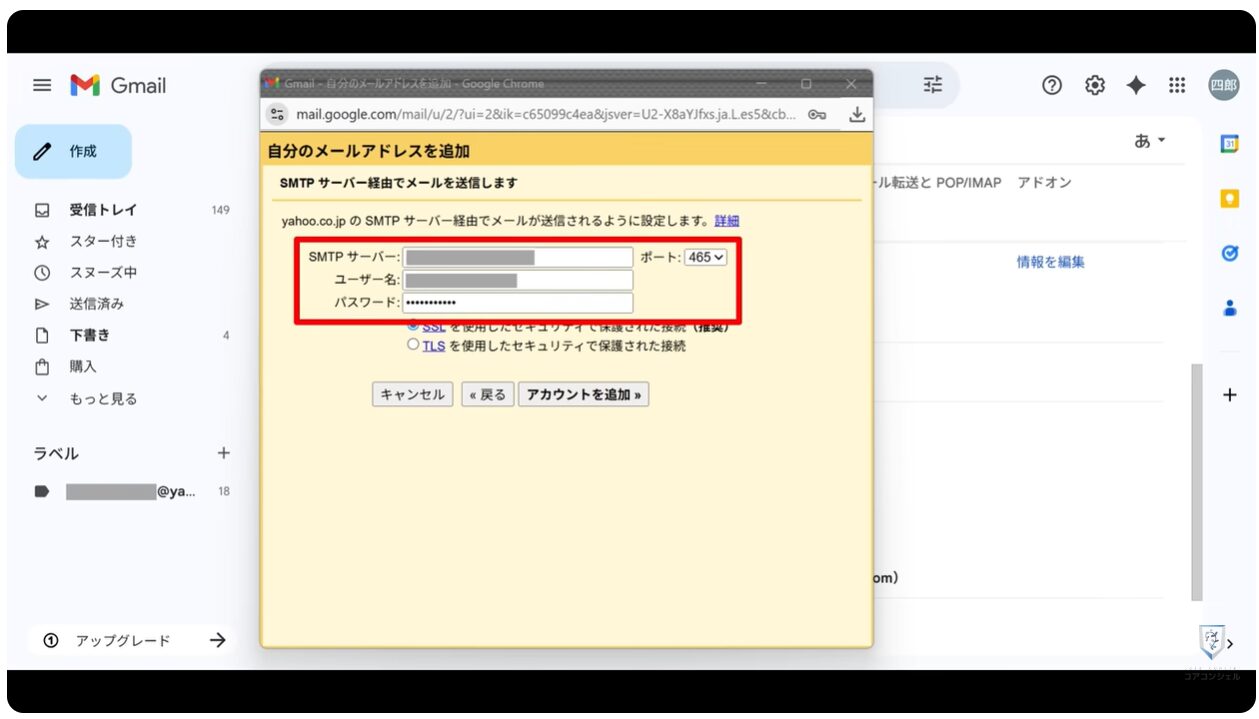
Task: Click the password input field
Action: [x=518, y=303]
